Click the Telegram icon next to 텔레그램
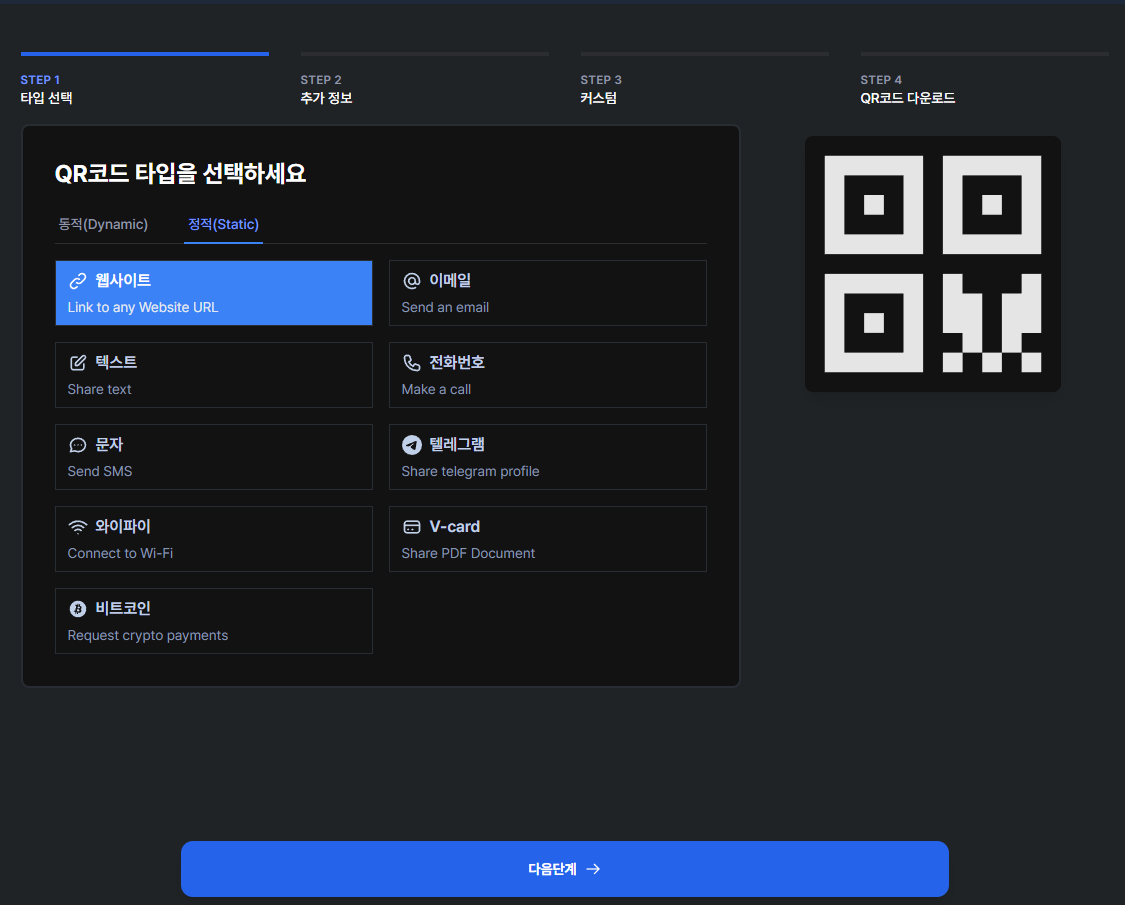The height and width of the screenshot is (905, 1125). [412, 445]
